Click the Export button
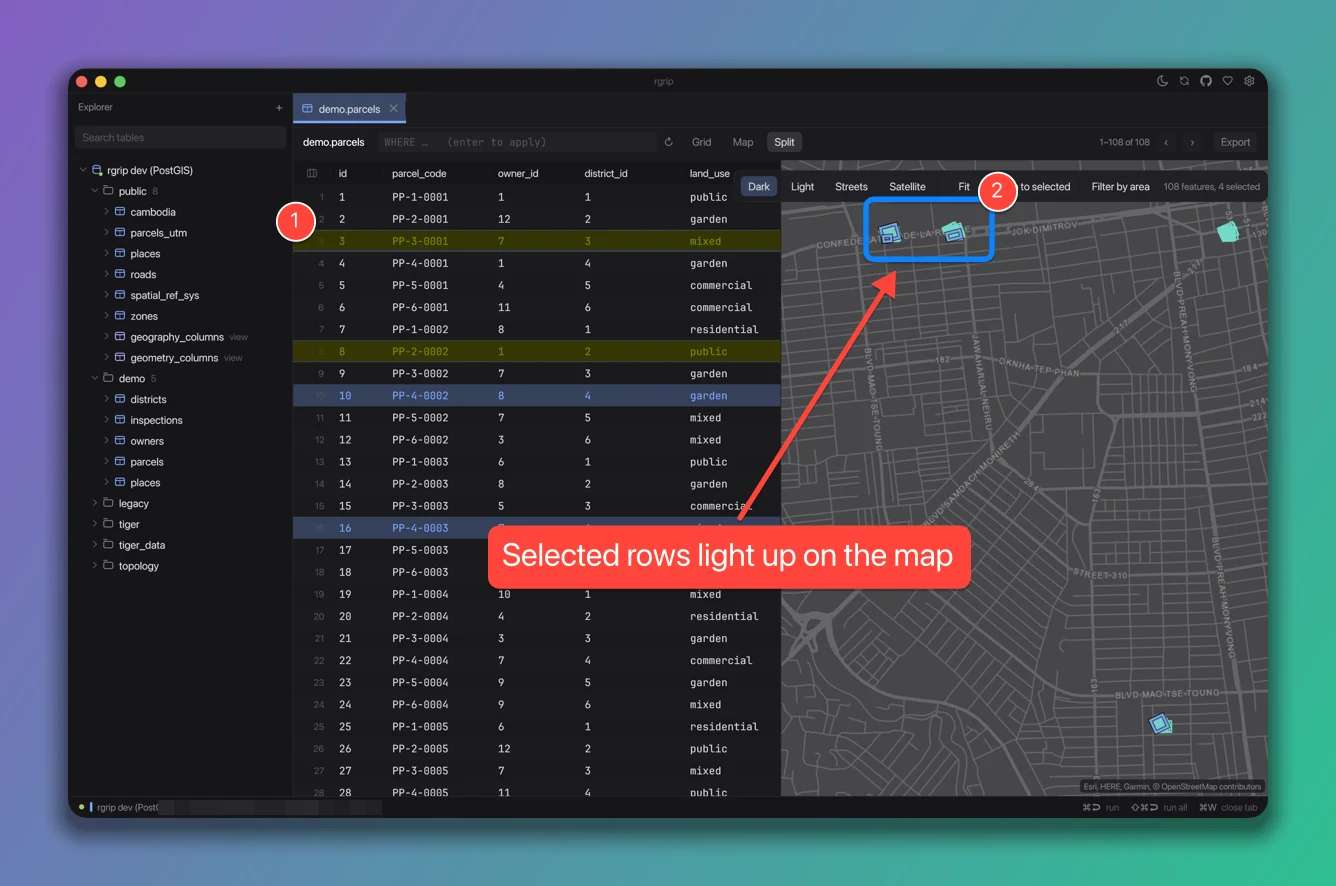Screen dimensions: 1336x886 pyautogui.click(x=1235, y=142)
